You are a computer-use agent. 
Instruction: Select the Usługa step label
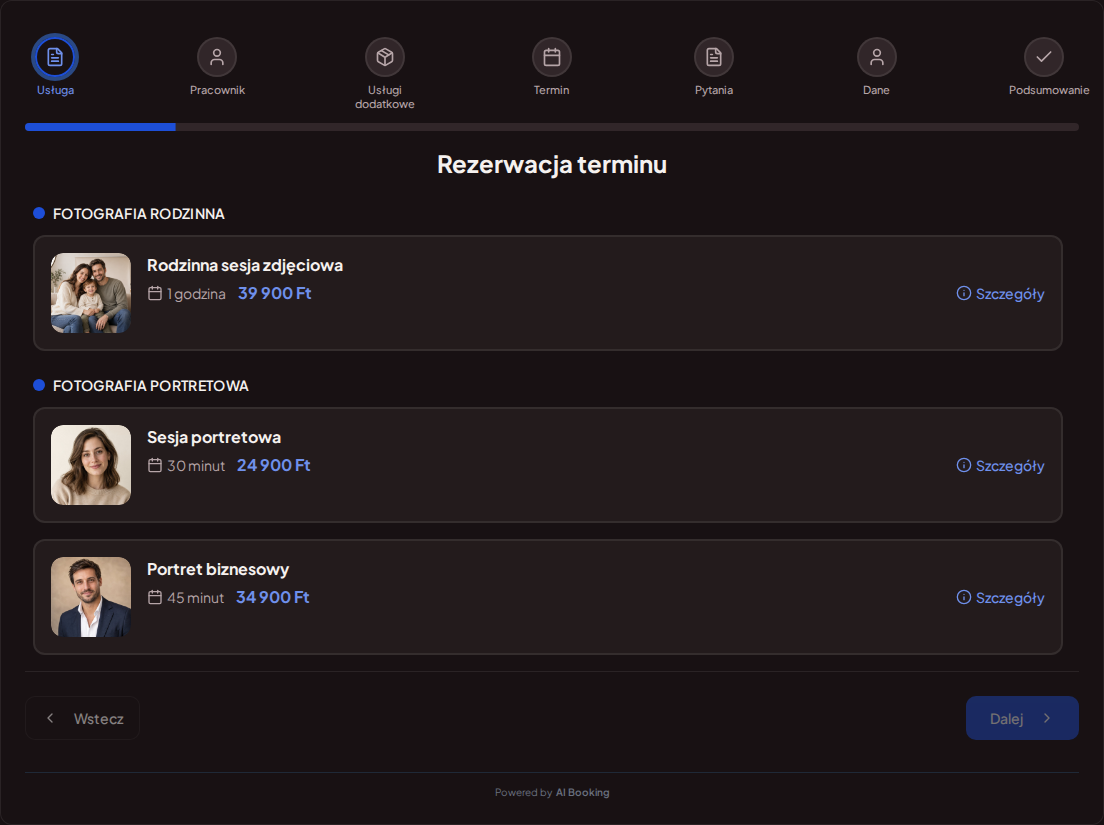55,90
